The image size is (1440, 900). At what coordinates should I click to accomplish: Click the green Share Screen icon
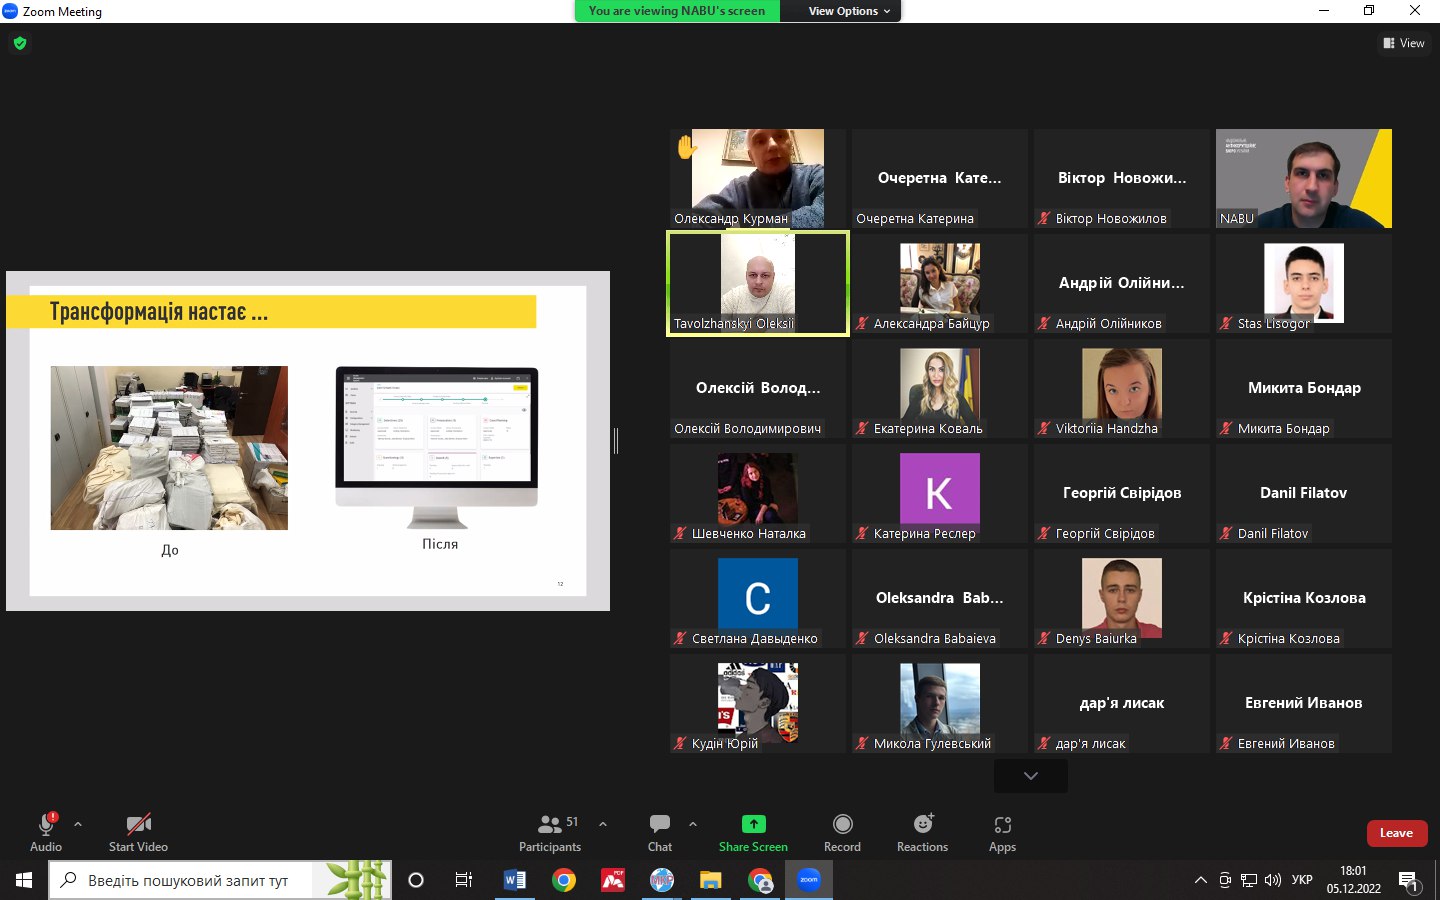click(753, 824)
